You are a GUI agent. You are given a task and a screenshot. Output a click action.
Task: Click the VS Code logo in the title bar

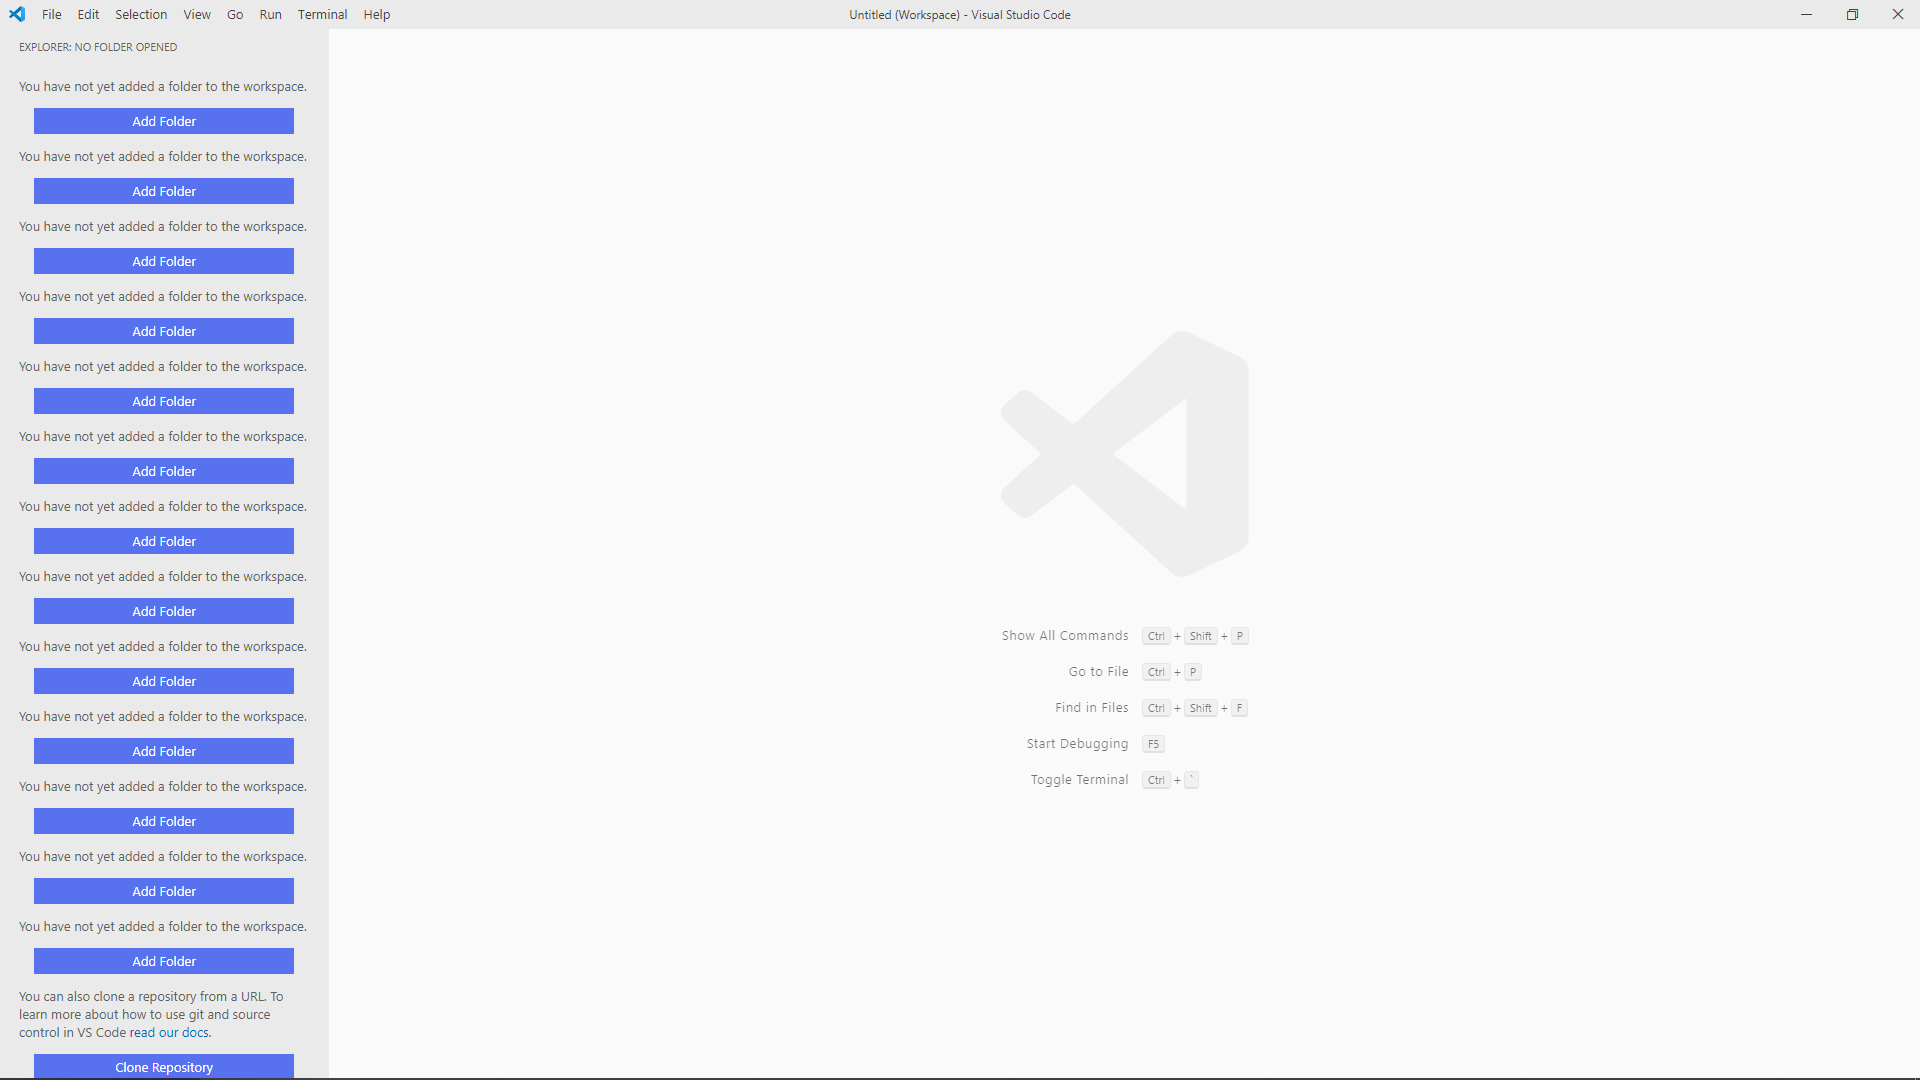[17, 14]
